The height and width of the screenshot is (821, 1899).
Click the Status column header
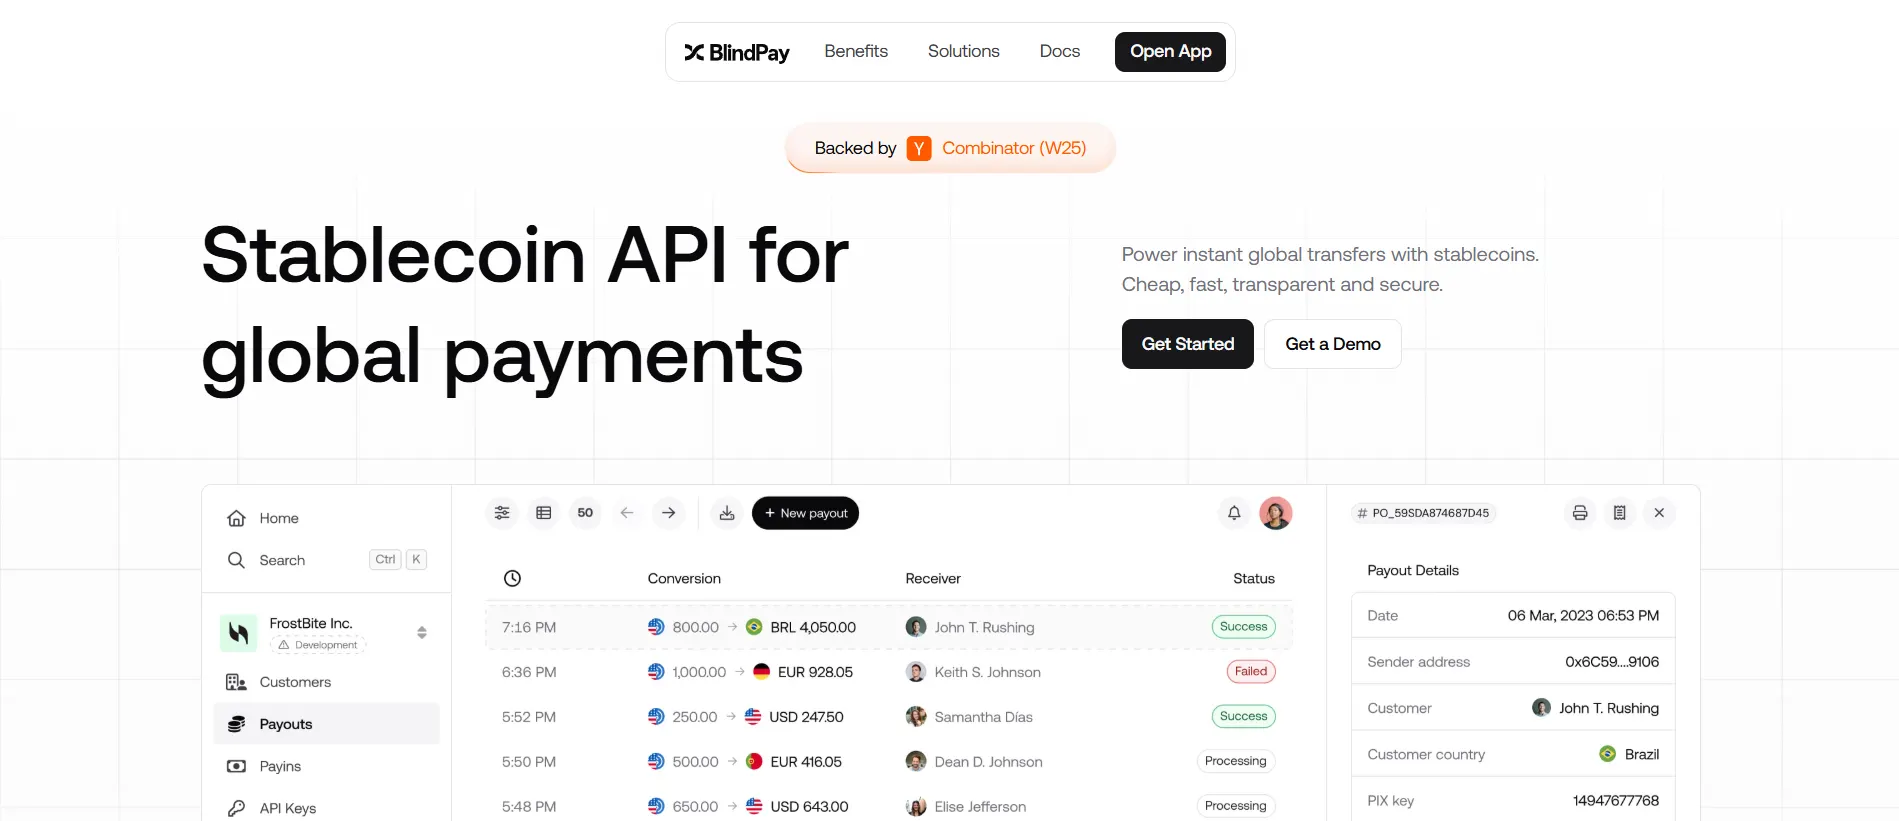pos(1254,578)
